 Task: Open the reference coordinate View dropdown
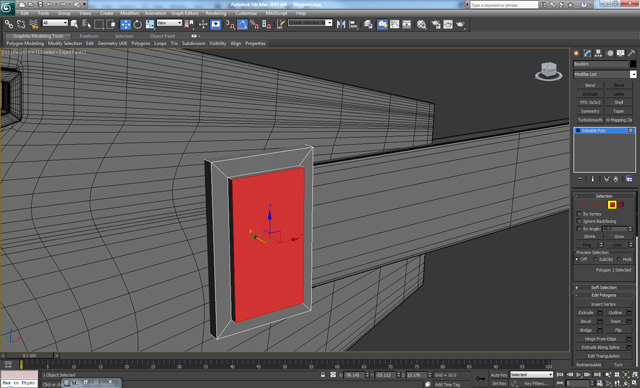click(x=169, y=23)
